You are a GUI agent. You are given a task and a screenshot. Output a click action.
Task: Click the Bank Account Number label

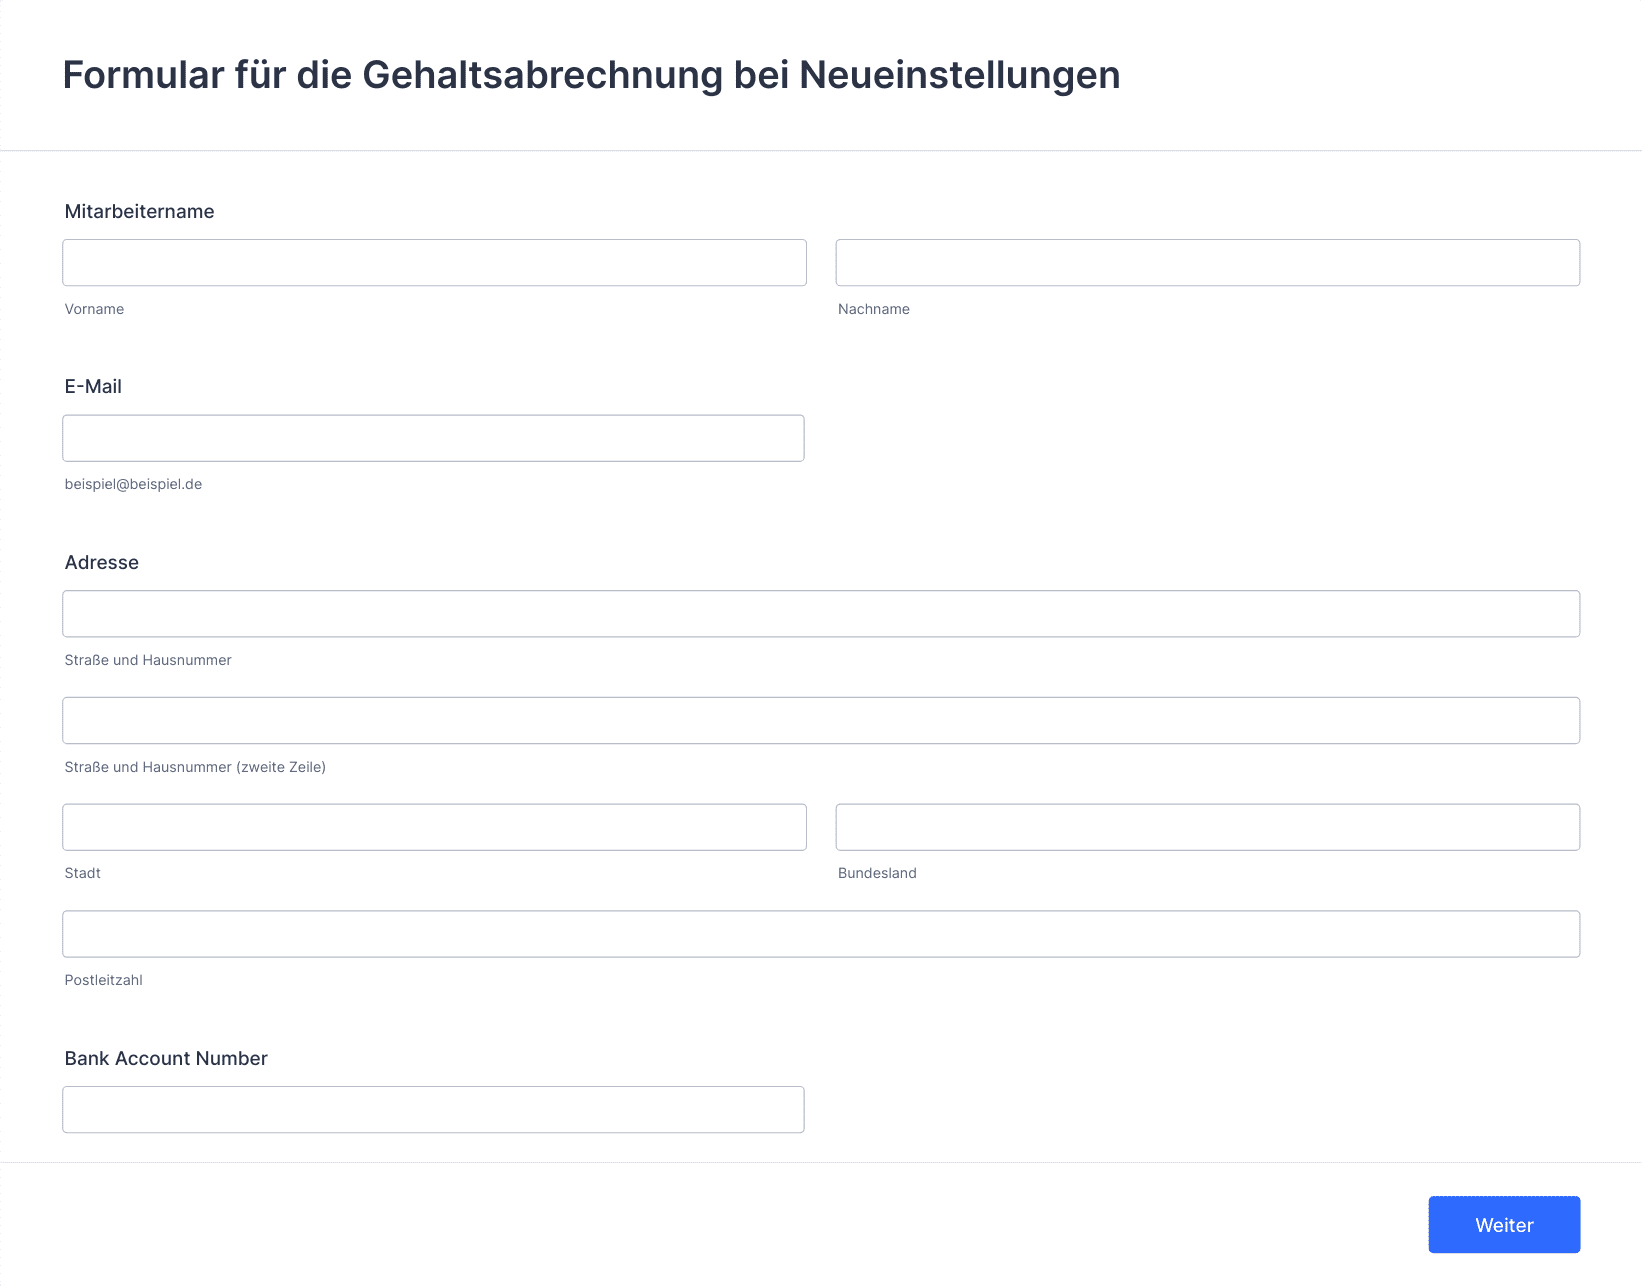click(x=166, y=1058)
